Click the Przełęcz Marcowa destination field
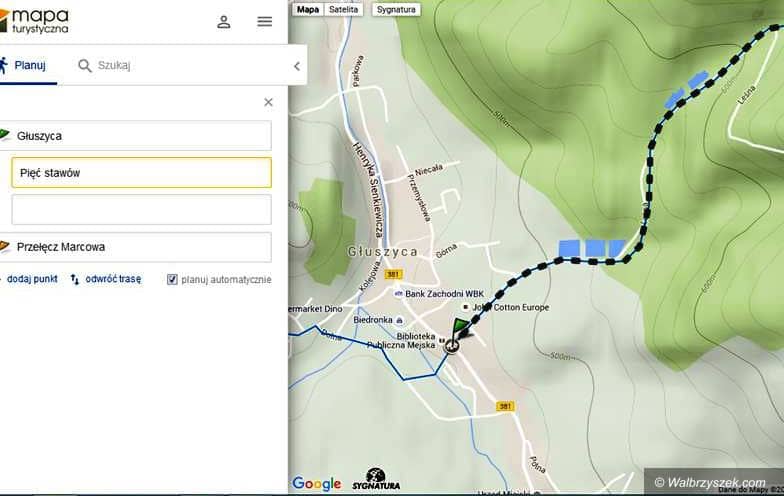This screenshot has height=496, width=784. click(141, 247)
